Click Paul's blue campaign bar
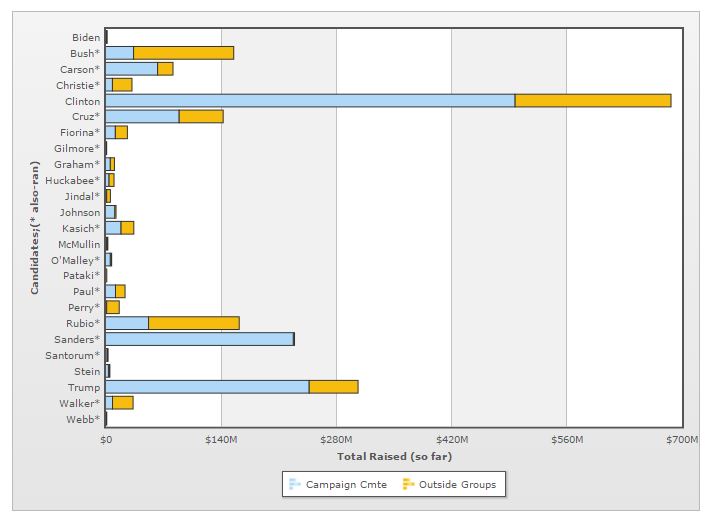 pyautogui.click(x=110, y=291)
